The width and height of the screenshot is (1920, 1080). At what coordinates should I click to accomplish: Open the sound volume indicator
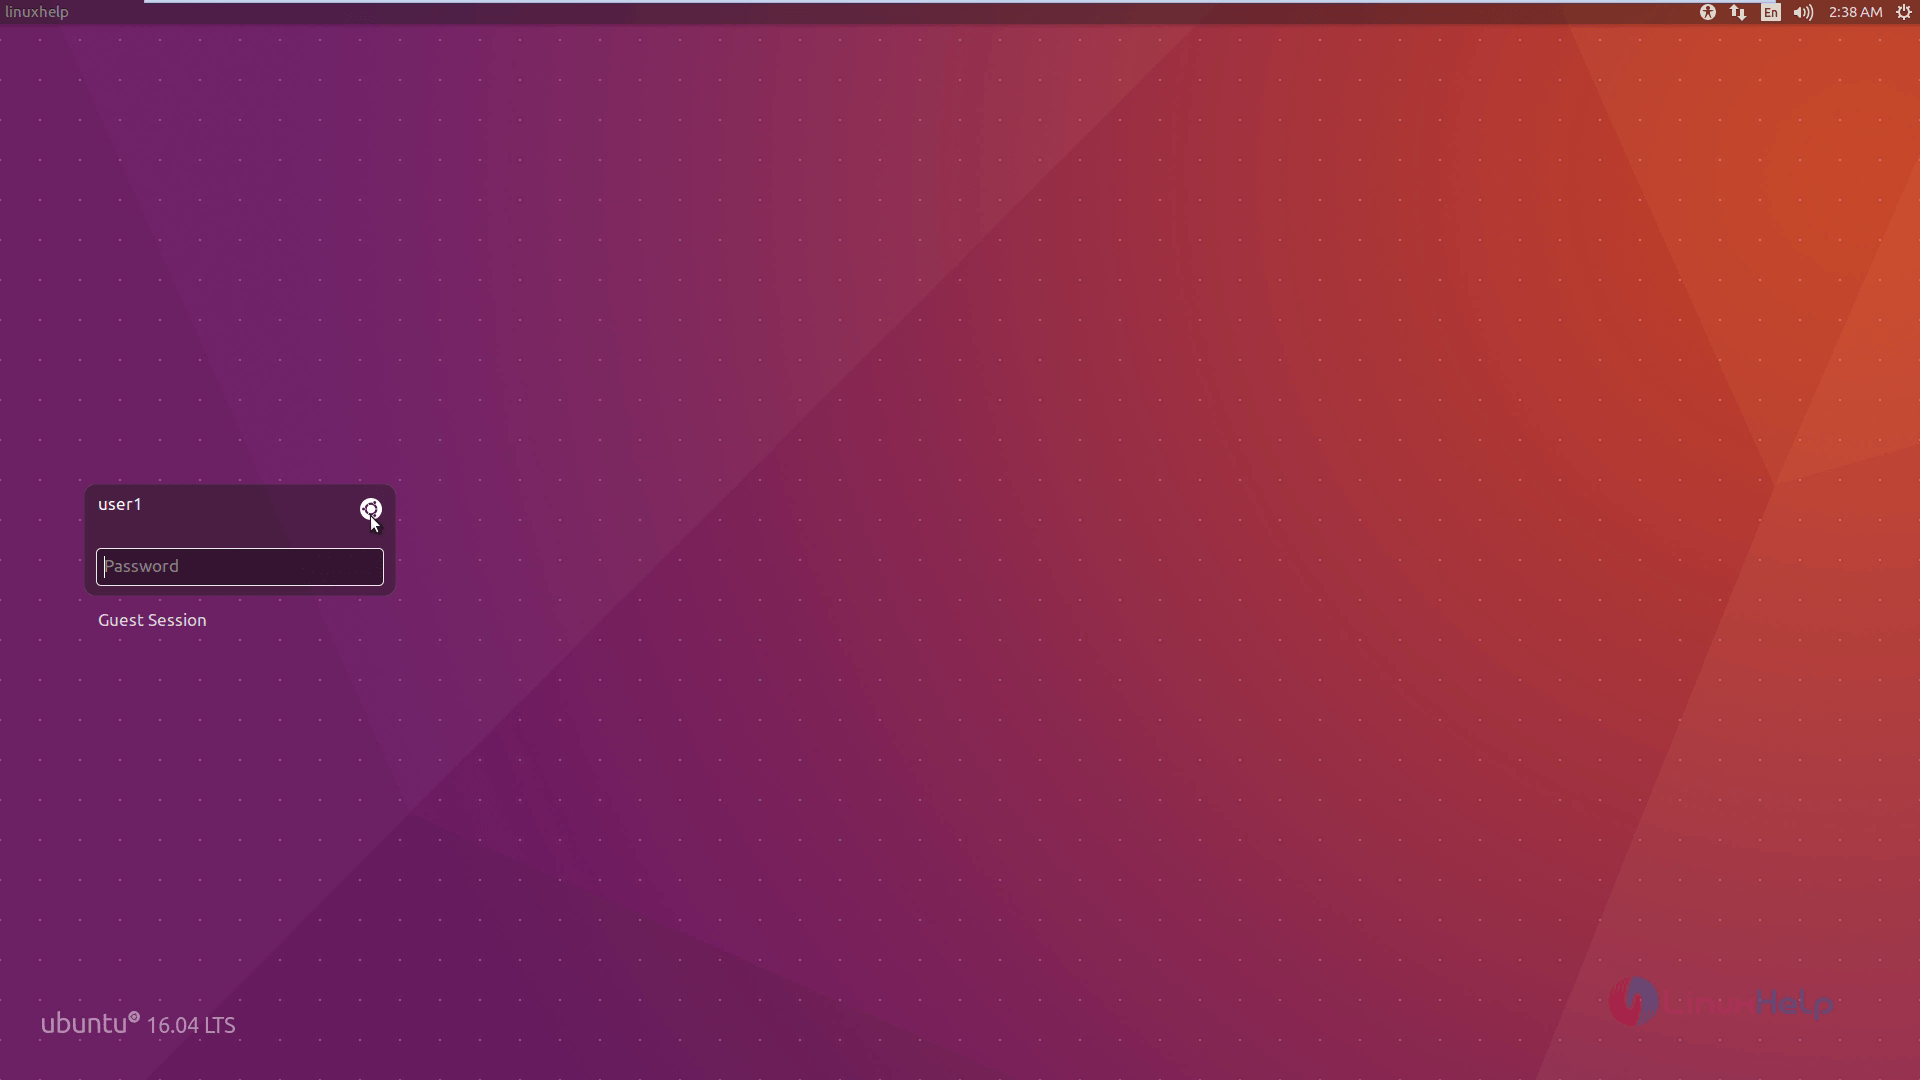coord(1803,12)
